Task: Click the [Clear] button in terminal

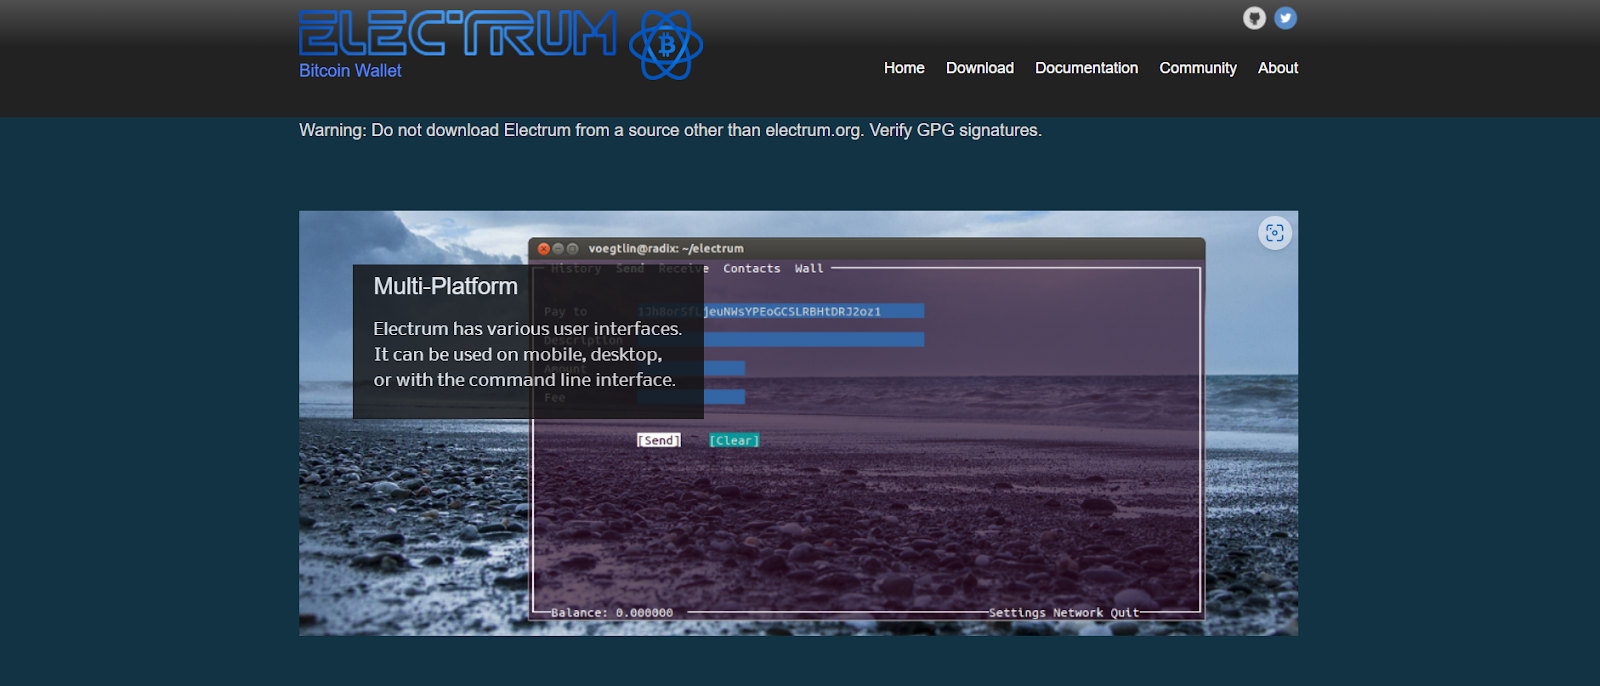Action: click(734, 440)
